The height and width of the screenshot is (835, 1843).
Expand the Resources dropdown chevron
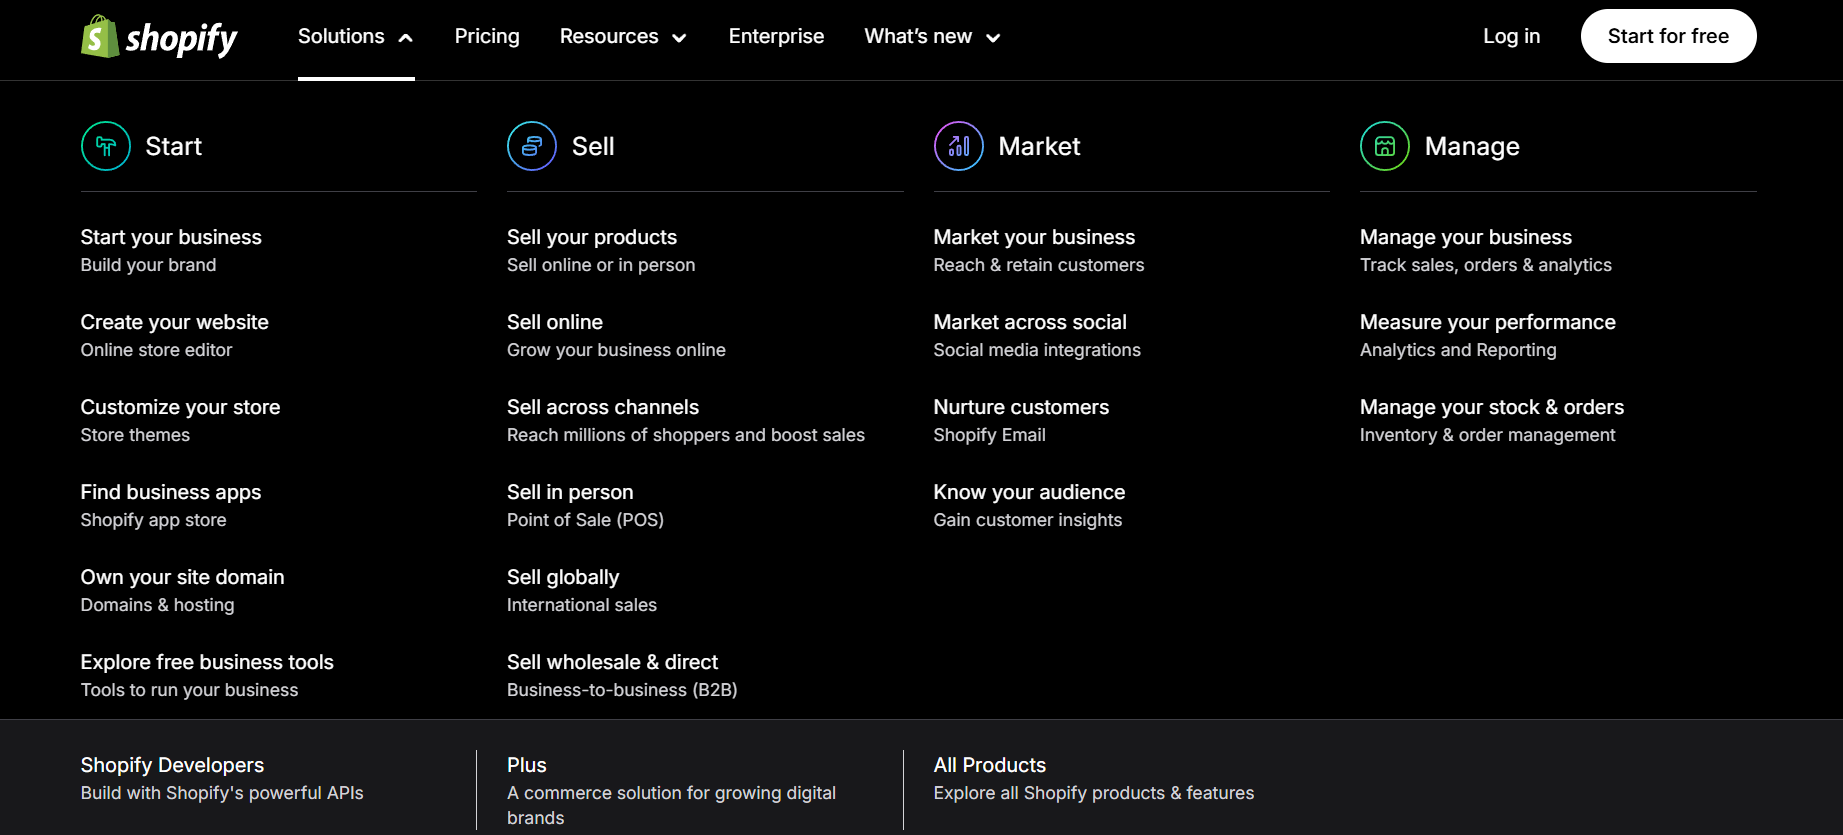679,38
